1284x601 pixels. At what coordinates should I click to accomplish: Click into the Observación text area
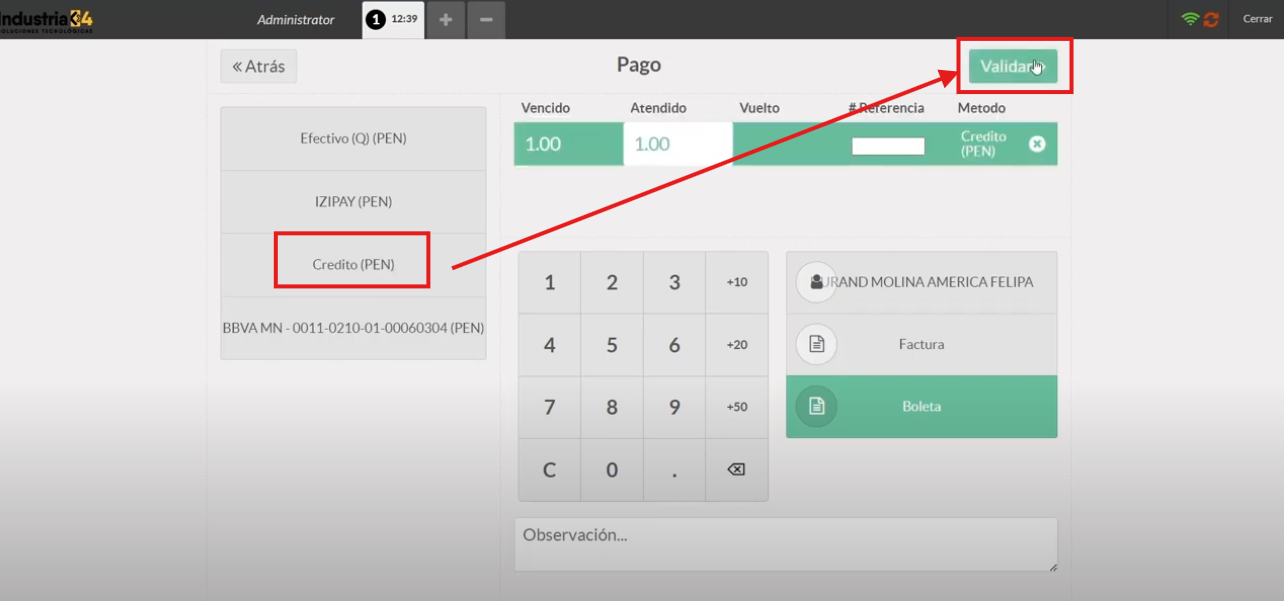pyautogui.click(x=785, y=545)
